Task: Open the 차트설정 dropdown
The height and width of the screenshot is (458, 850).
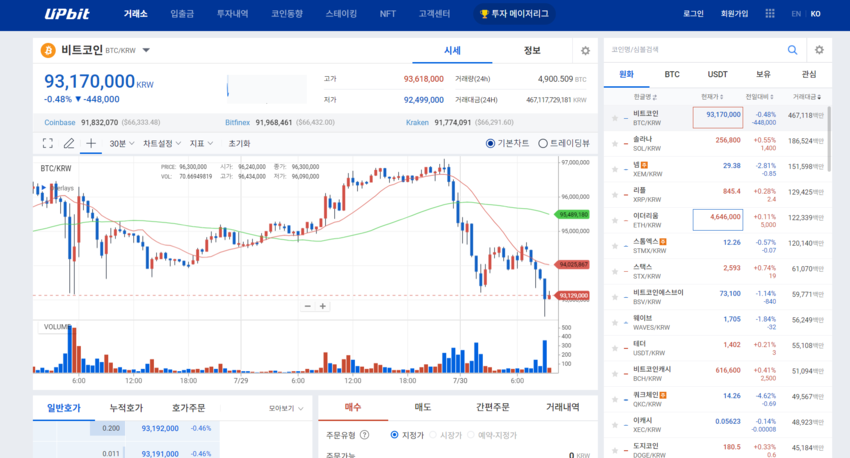Action: pyautogui.click(x=162, y=143)
